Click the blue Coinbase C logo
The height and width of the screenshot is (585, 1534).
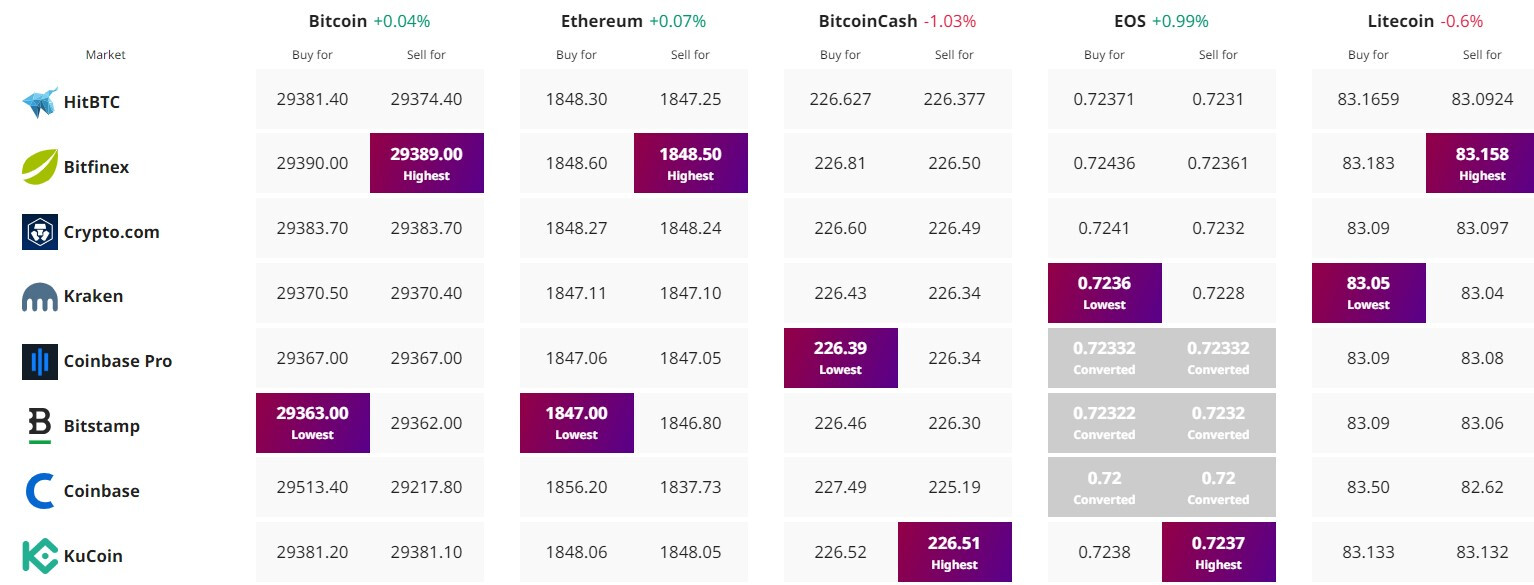pos(40,491)
